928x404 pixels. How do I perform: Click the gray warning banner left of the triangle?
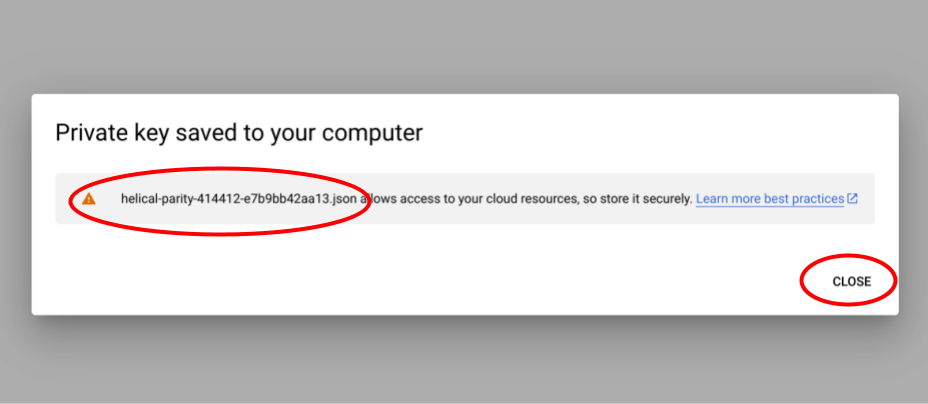tap(66, 199)
